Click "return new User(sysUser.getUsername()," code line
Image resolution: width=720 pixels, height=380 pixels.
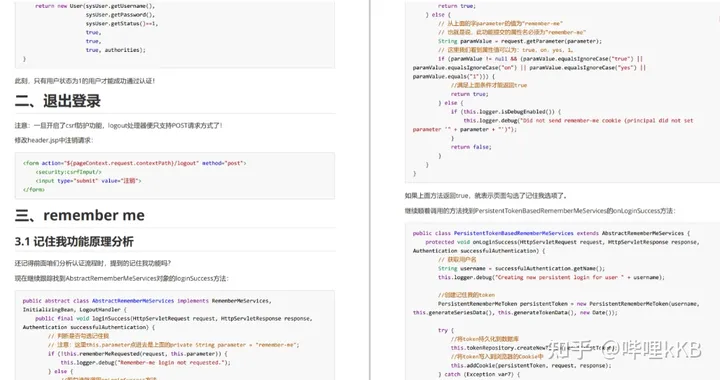pyautogui.click(x=95, y=6)
